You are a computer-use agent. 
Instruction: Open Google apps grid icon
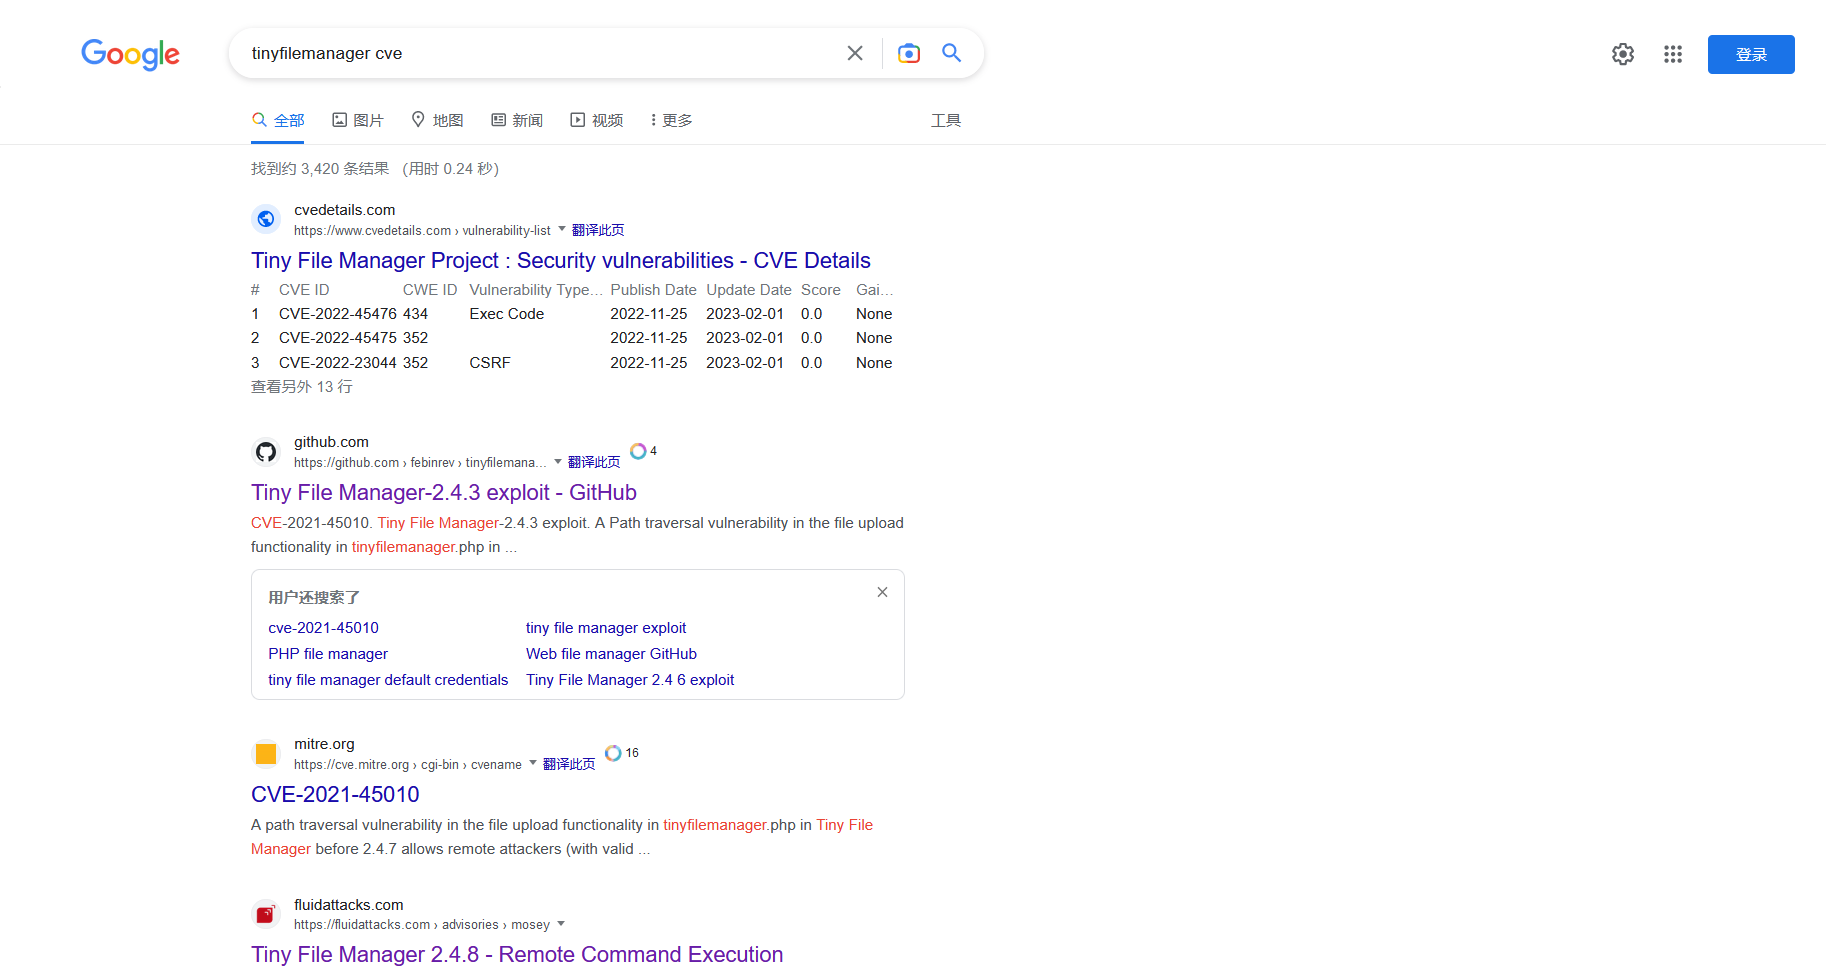tap(1673, 54)
